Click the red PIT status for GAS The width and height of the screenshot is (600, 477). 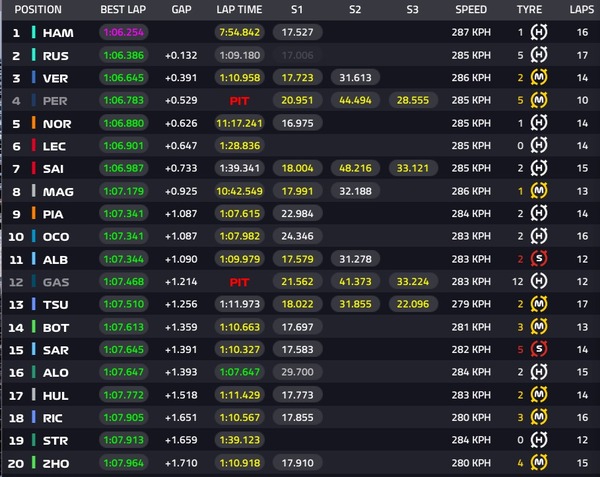click(x=239, y=282)
